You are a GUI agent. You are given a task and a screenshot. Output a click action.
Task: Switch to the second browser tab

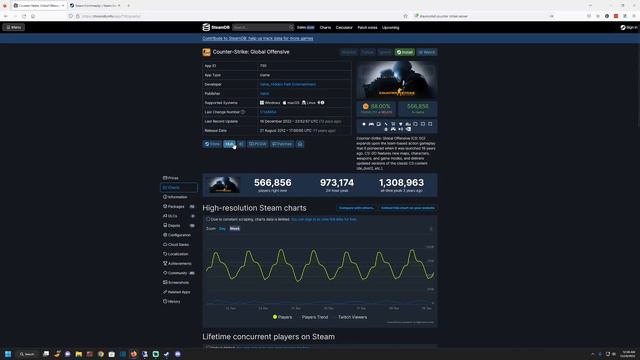point(95,6)
